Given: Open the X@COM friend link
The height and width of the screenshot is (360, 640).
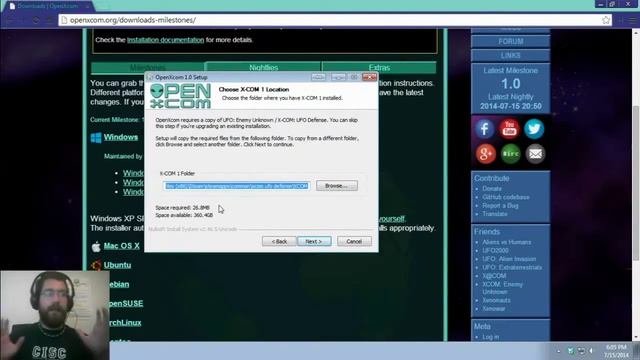Looking at the screenshot, I should tap(494, 276).
